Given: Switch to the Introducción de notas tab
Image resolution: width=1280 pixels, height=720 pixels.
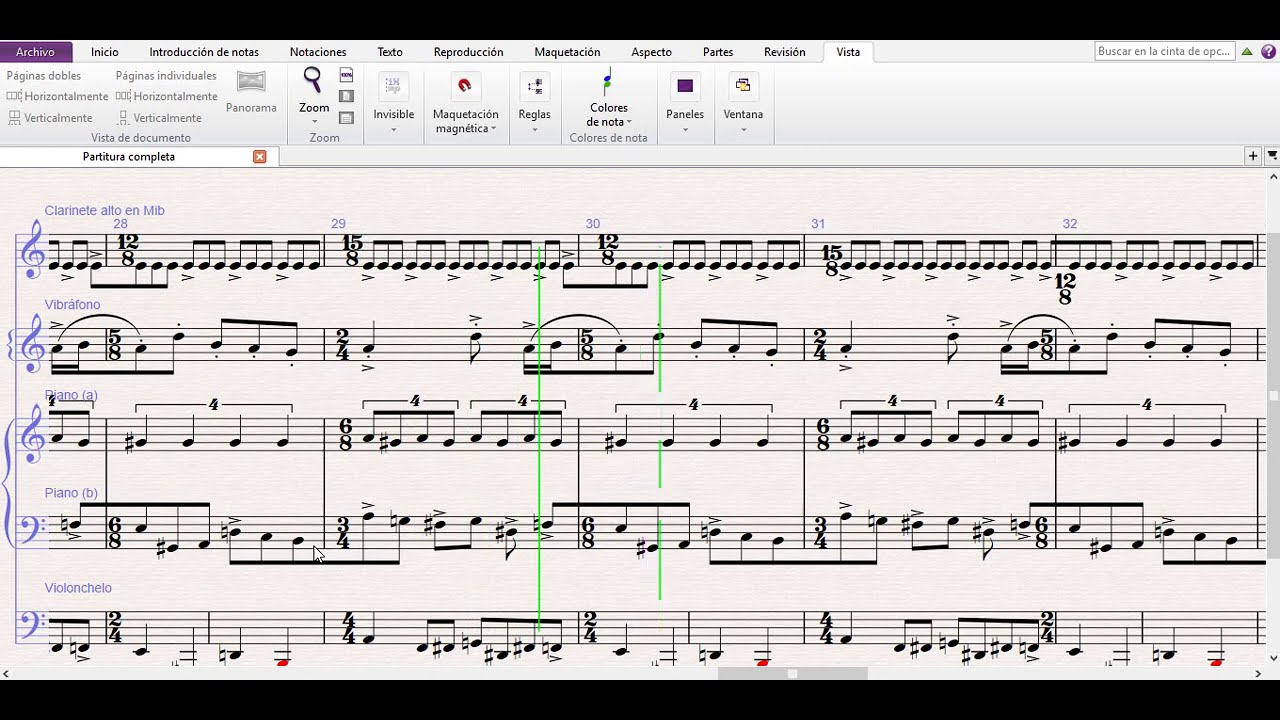Looking at the screenshot, I should click(204, 52).
